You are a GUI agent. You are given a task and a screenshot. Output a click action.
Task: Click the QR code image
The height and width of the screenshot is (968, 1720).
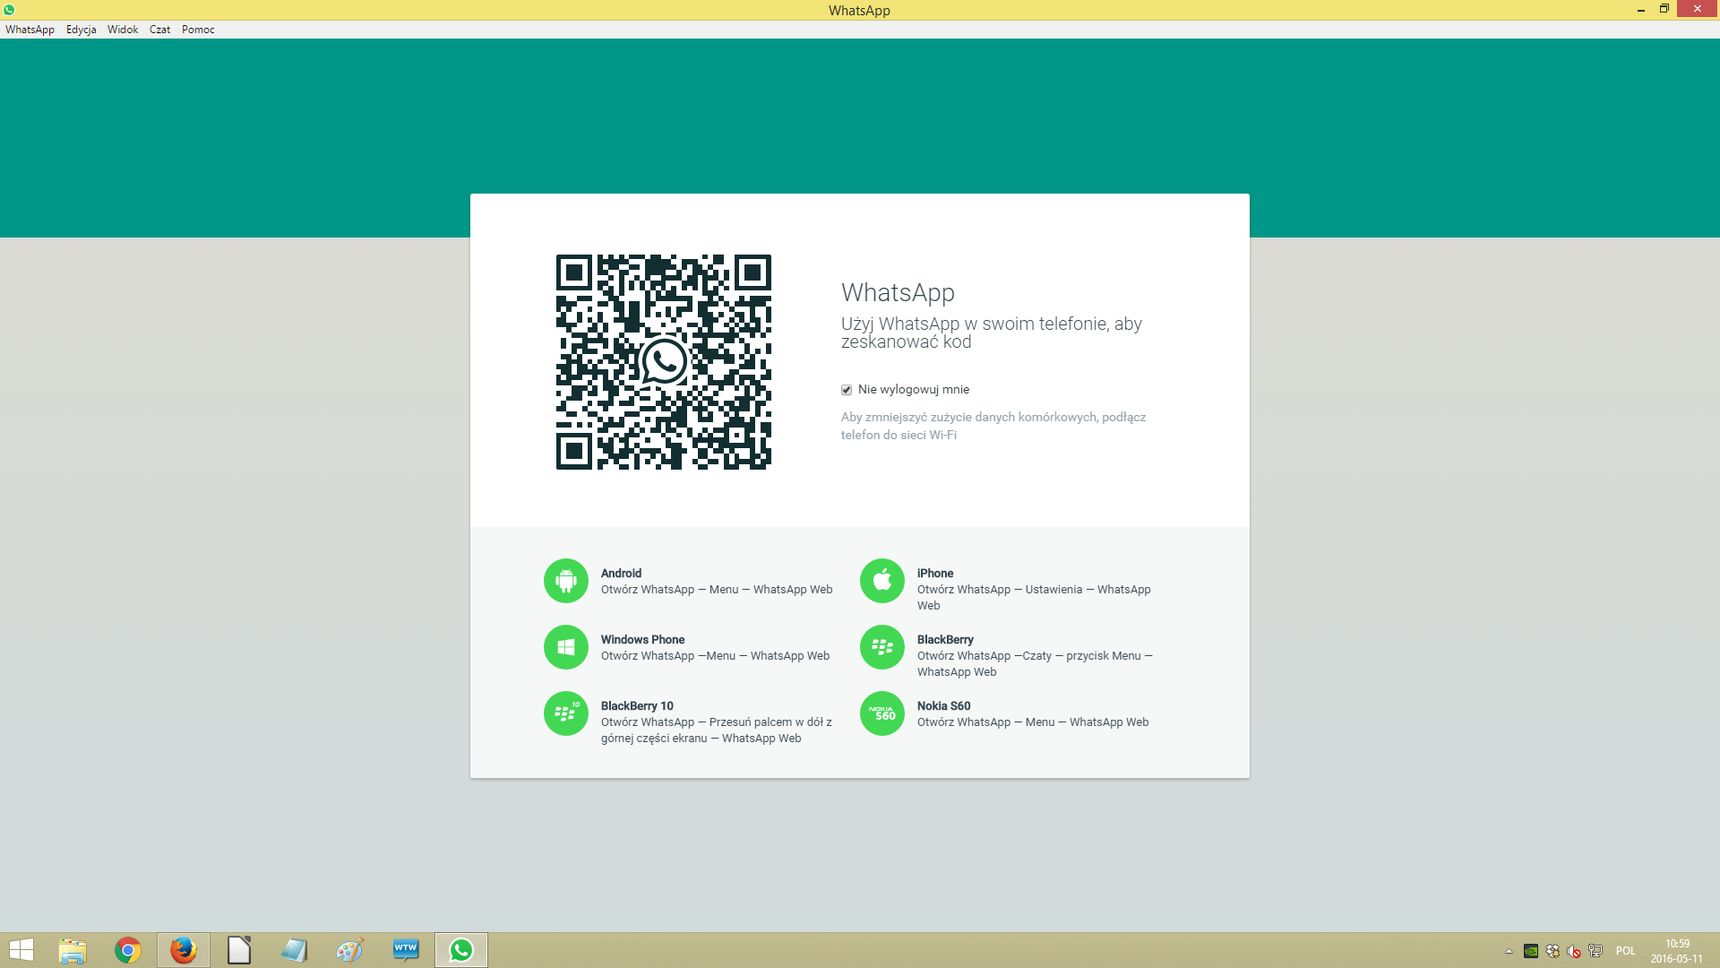[663, 362]
